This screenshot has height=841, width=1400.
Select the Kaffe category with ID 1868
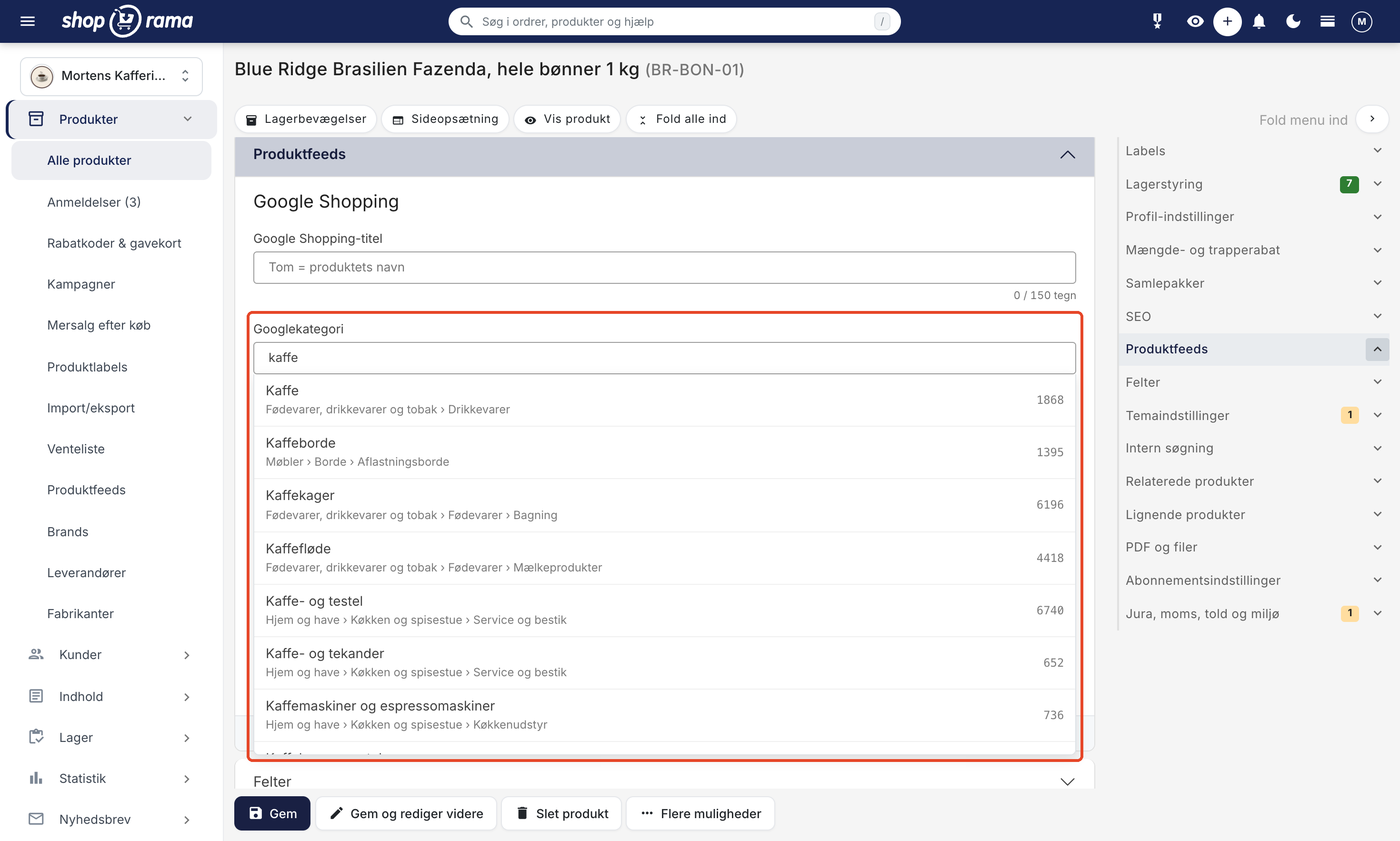click(x=664, y=400)
